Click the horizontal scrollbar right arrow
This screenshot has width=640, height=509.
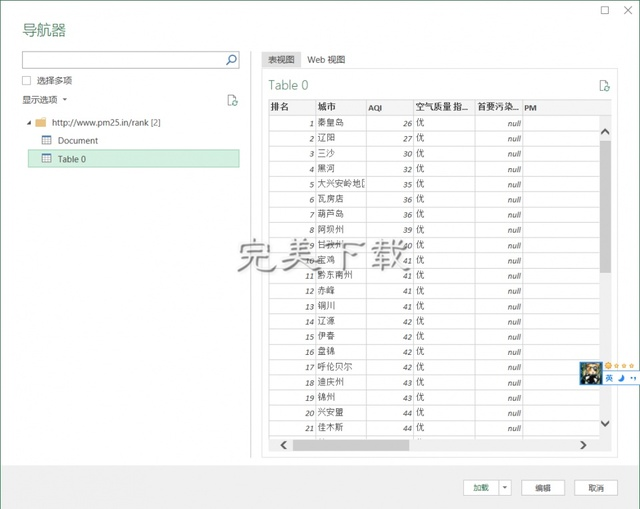click(x=583, y=445)
